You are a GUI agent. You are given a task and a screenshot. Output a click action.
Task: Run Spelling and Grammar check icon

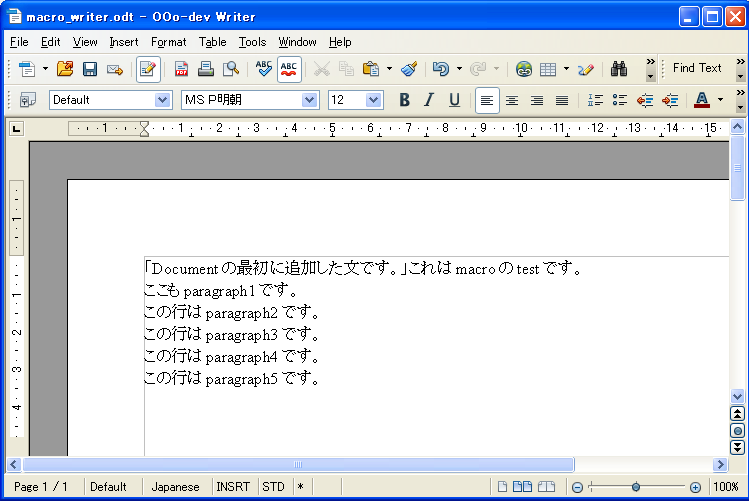tap(264, 69)
